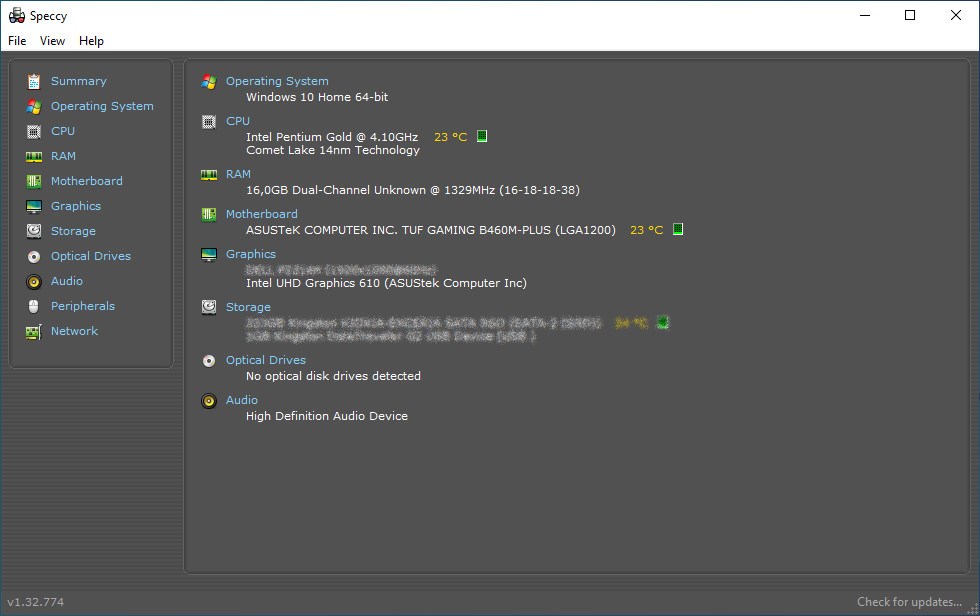The width and height of the screenshot is (980, 616).
Task: Click the green CPU temperature indicator icon
Action: pyautogui.click(x=482, y=136)
